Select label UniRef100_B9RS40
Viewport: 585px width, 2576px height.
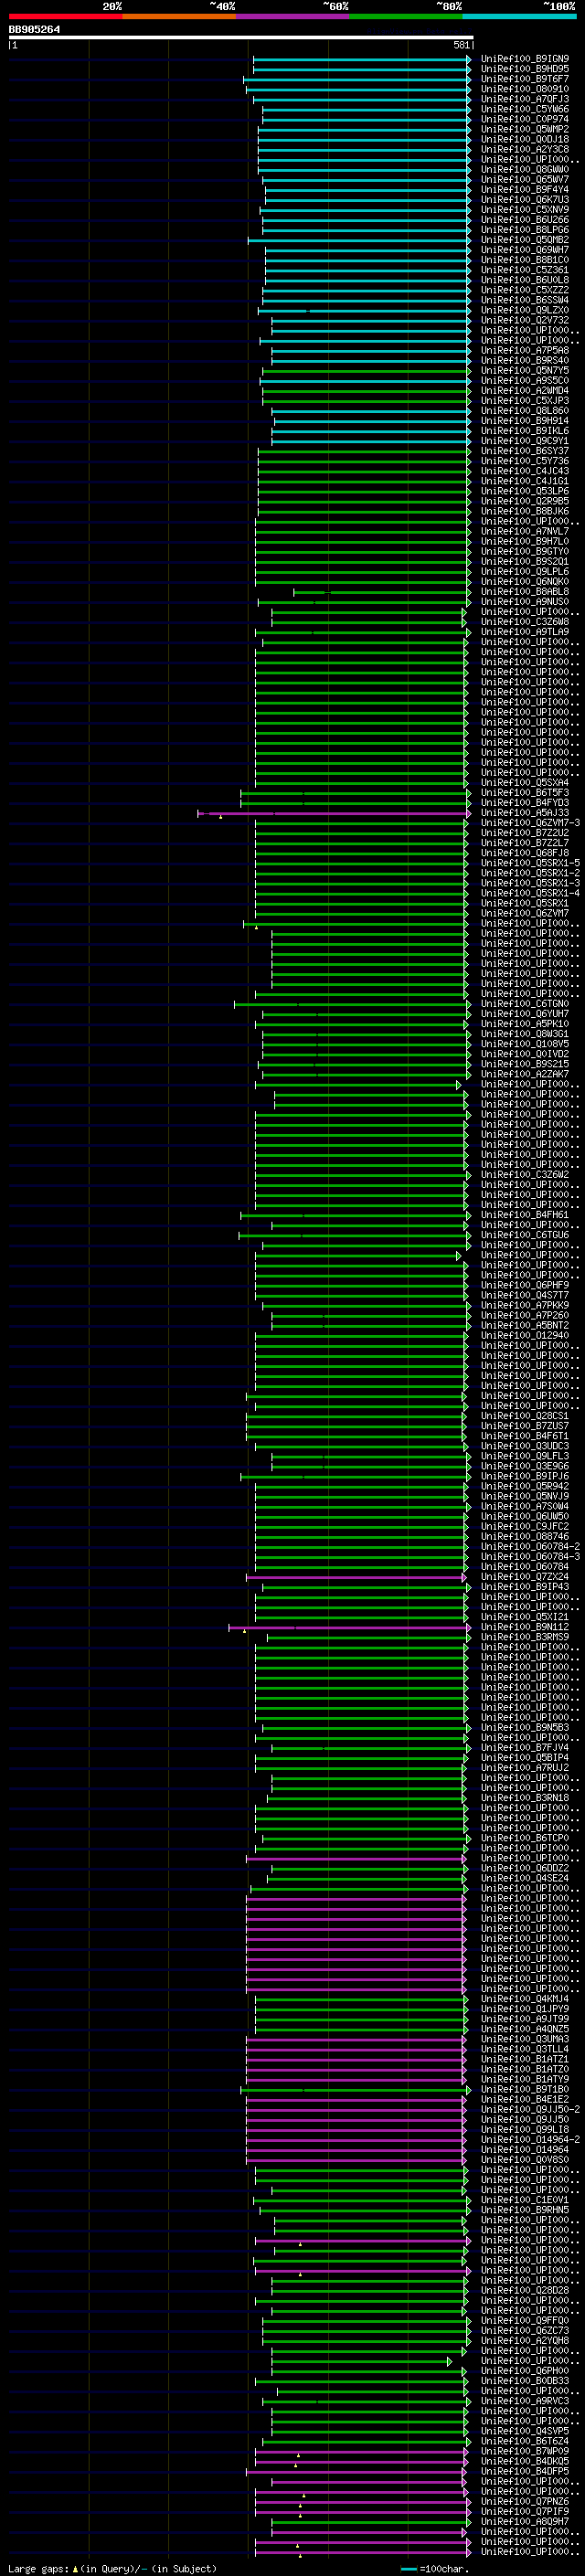(x=524, y=360)
